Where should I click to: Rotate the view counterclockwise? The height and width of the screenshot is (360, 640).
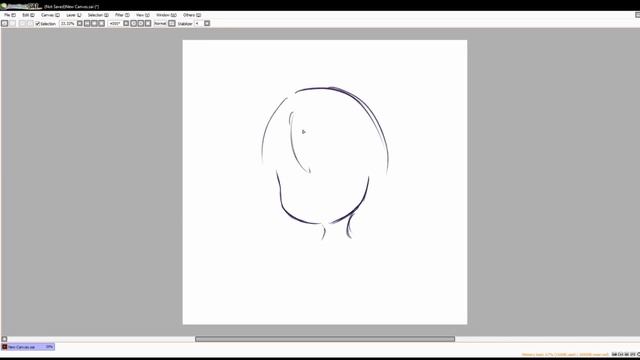click(x=133, y=24)
